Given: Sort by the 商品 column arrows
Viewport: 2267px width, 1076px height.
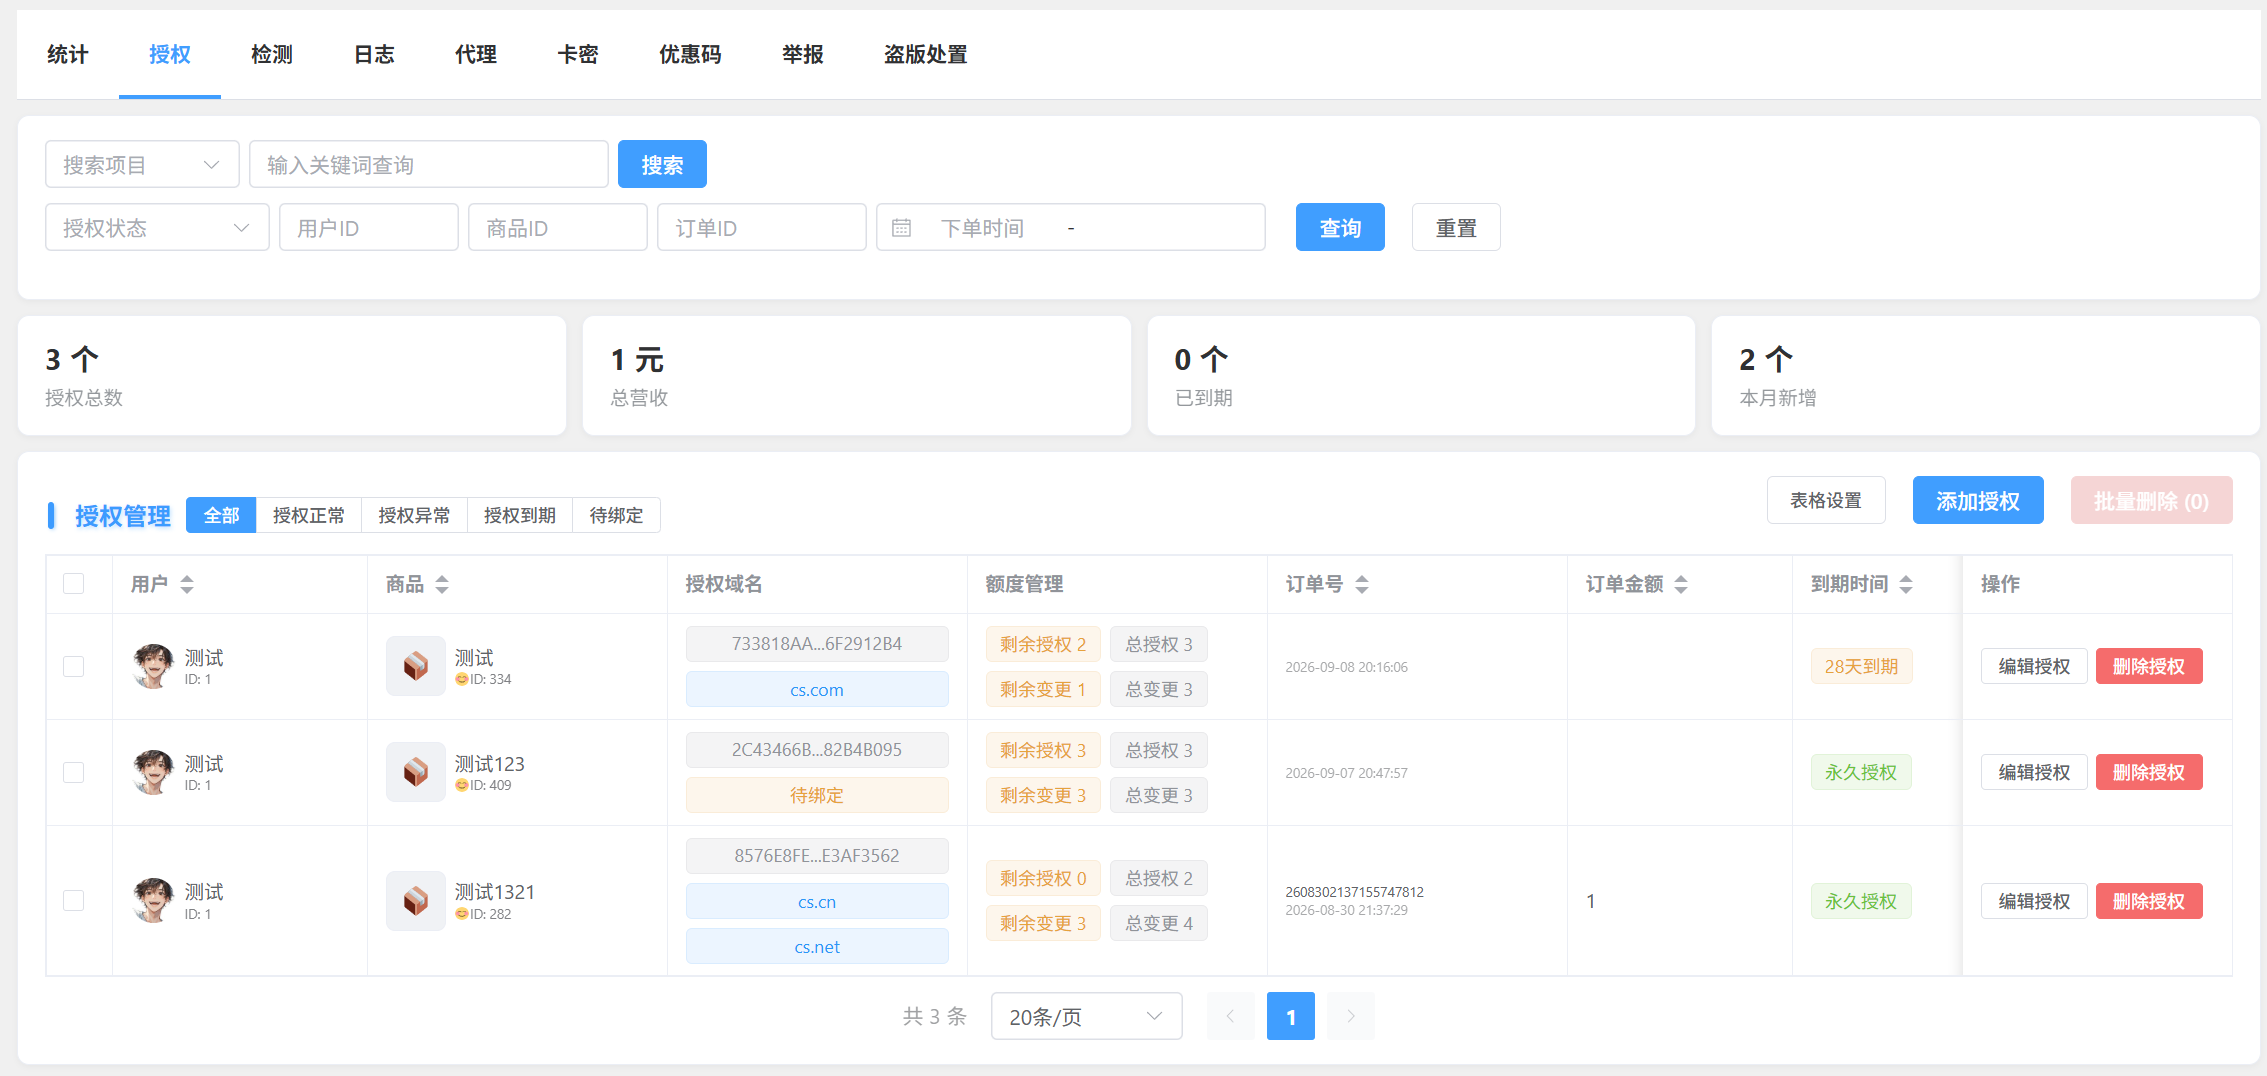Looking at the screenshot, I should 442,584.
